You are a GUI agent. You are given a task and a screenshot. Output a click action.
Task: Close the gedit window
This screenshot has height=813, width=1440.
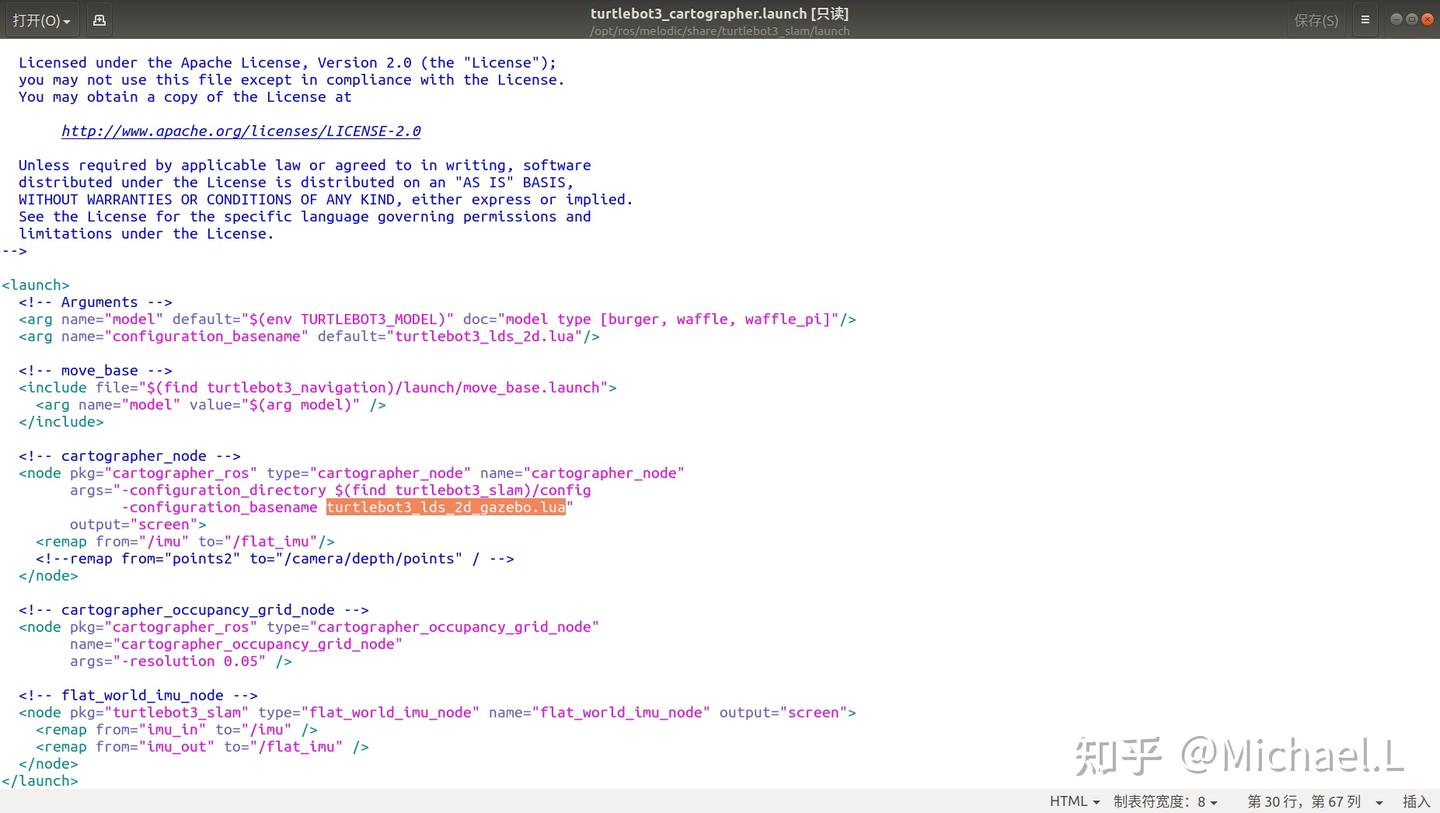point(1427,19)
